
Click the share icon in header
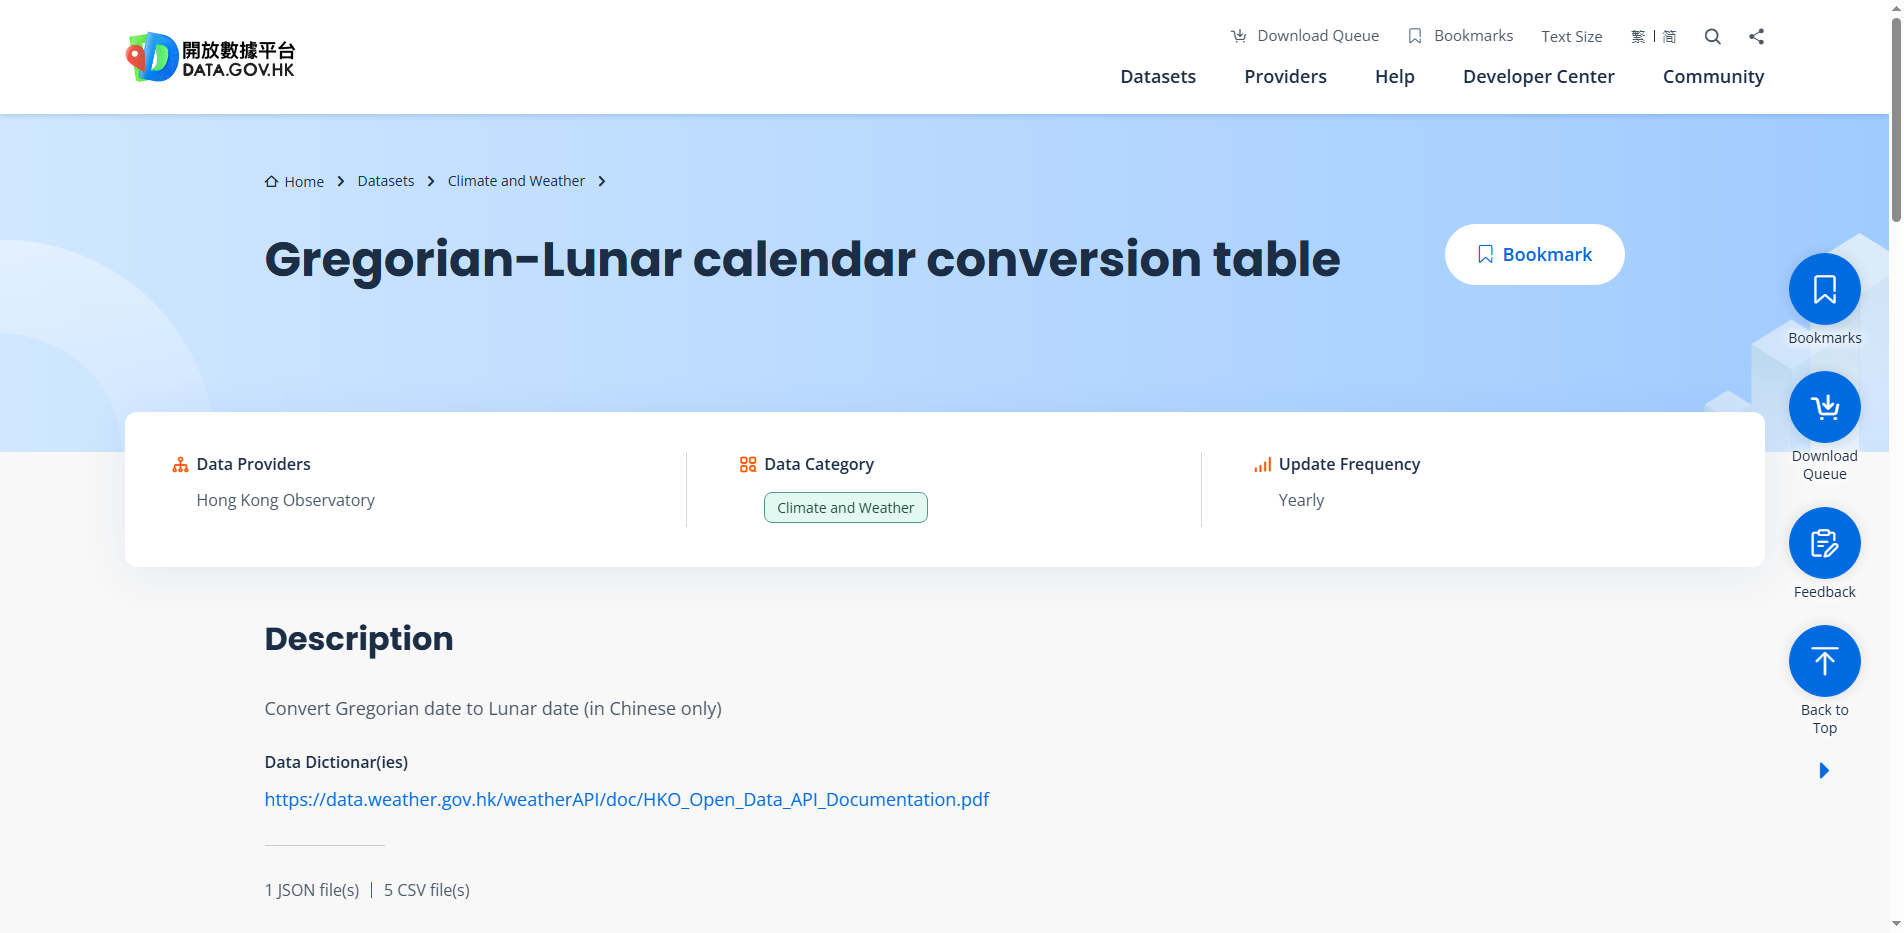1757,36
